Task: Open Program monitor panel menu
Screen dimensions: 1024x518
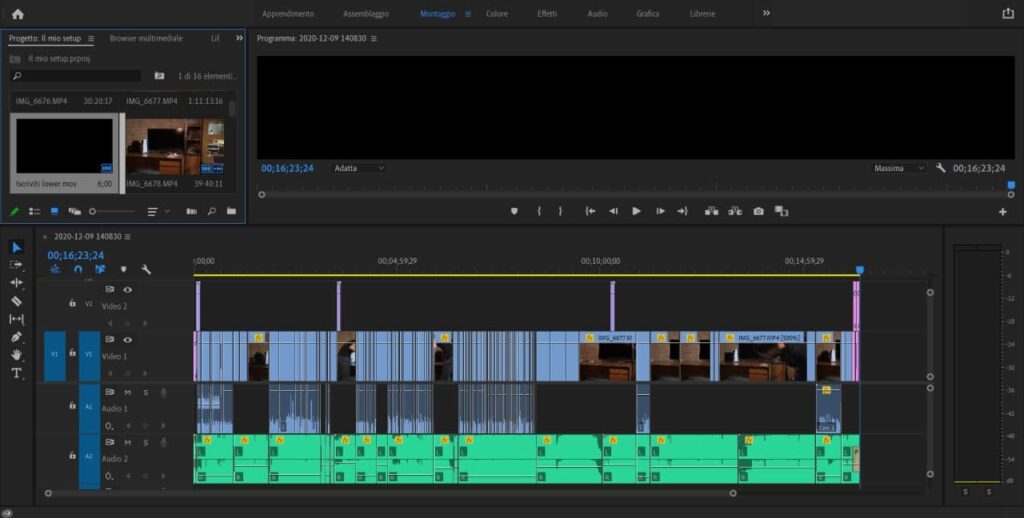Action: [x=374, y=39]
